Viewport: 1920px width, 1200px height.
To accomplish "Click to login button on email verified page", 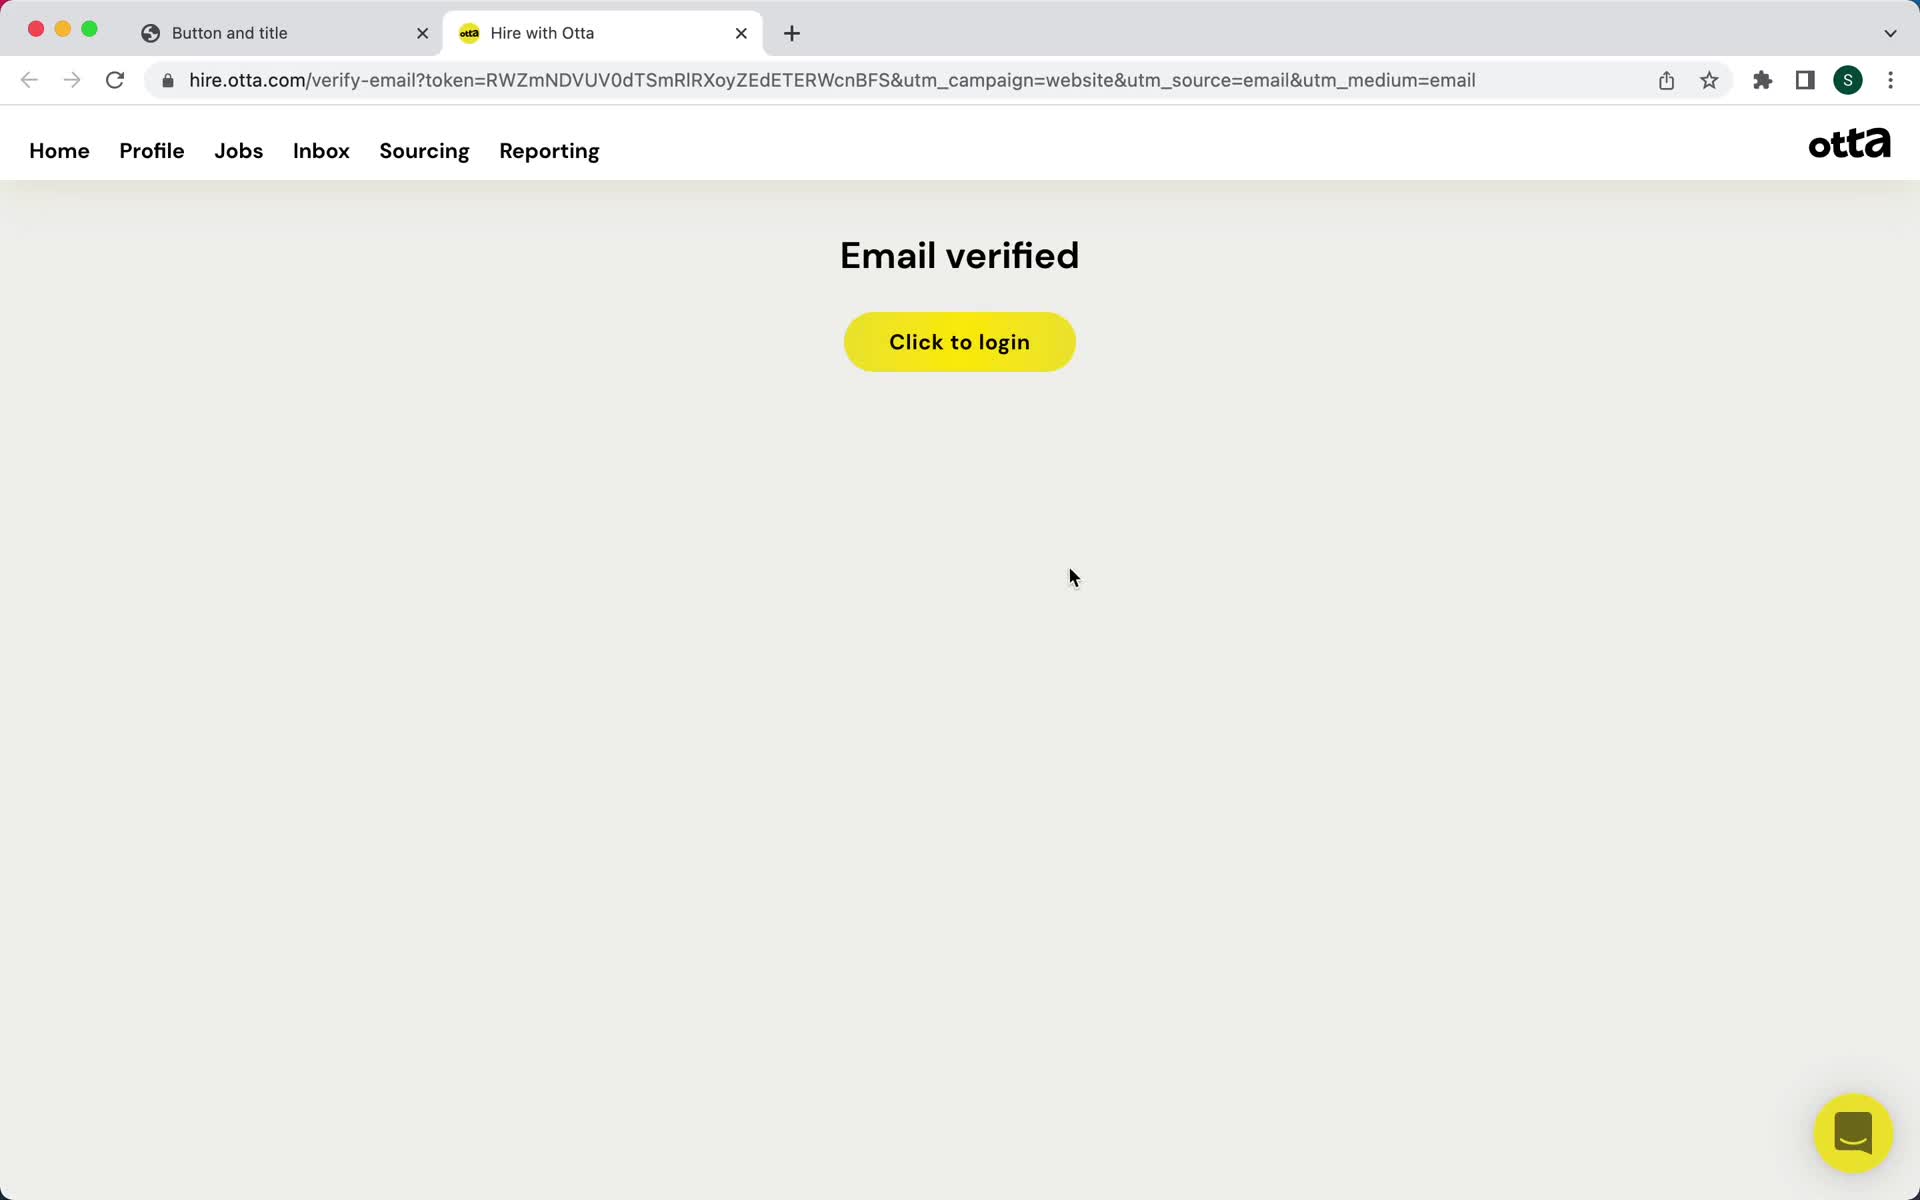I will coord(959,341).
